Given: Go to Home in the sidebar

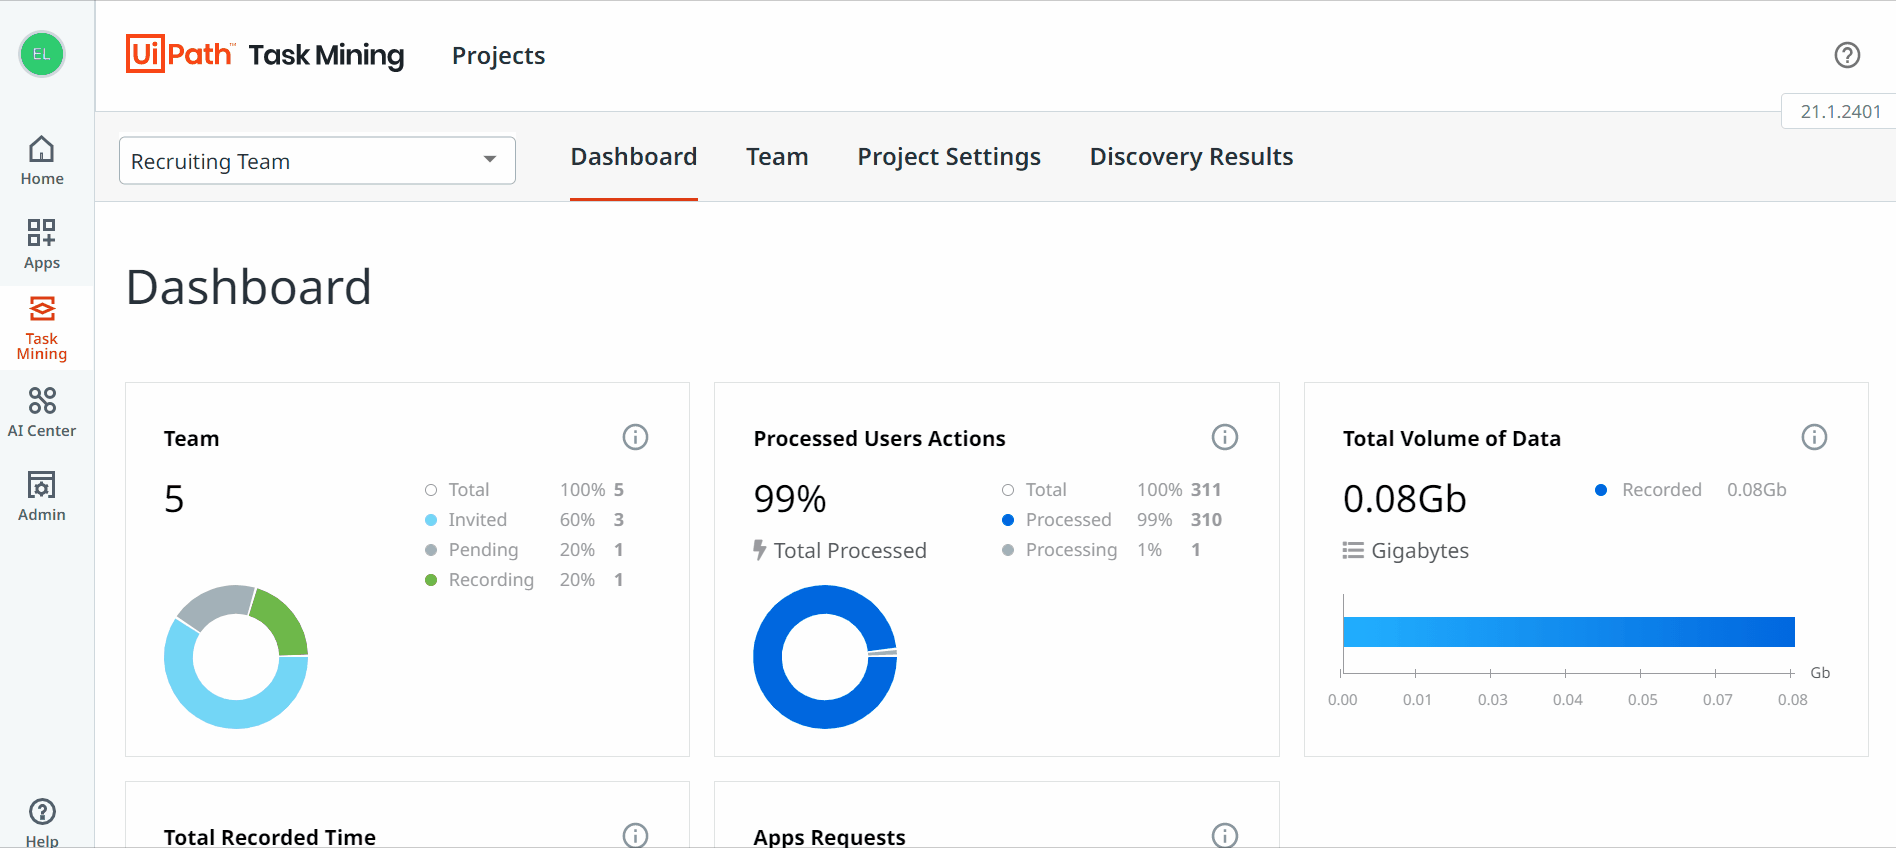Looking at the screenshot, I should coord(42,160).
